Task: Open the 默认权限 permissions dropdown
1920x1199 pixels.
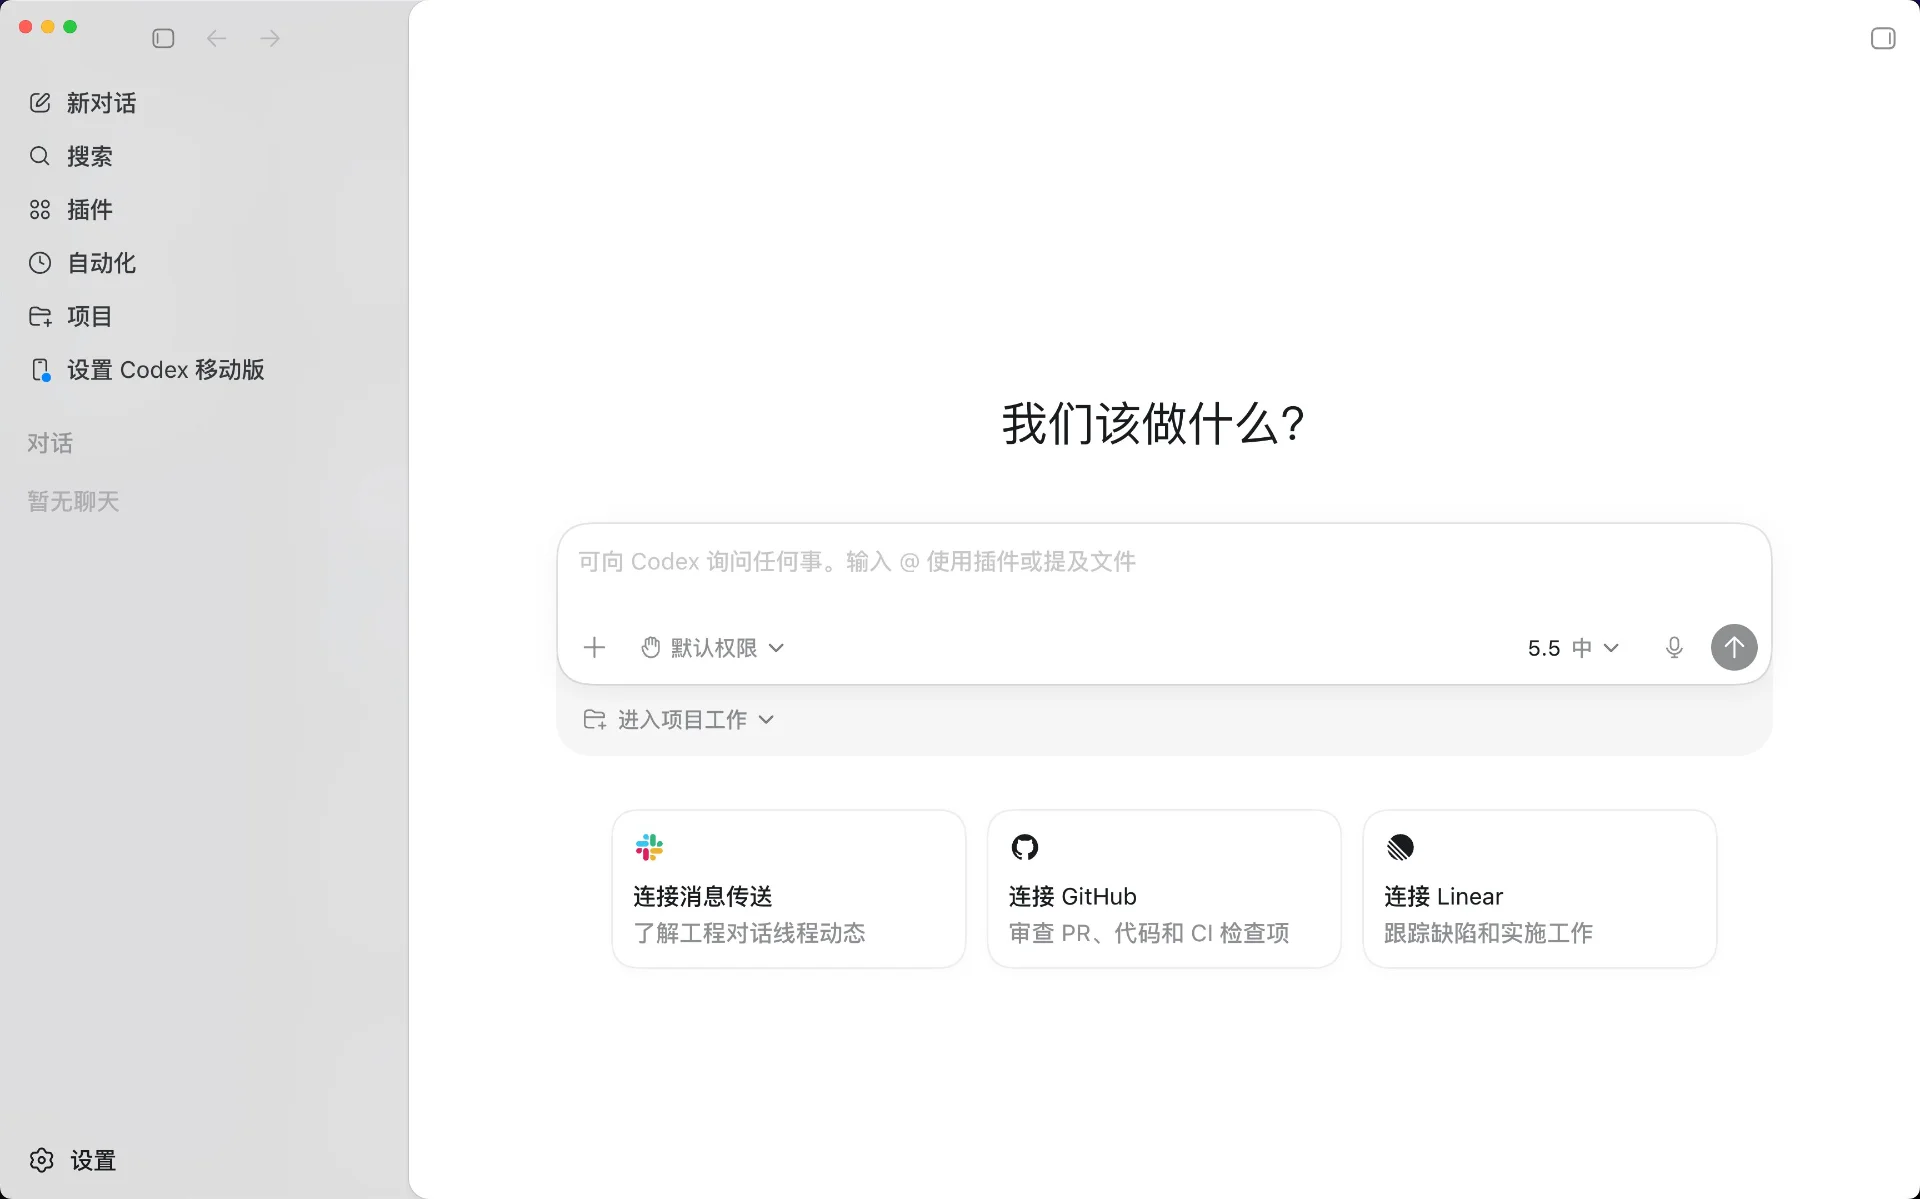Action: (712, 648)
